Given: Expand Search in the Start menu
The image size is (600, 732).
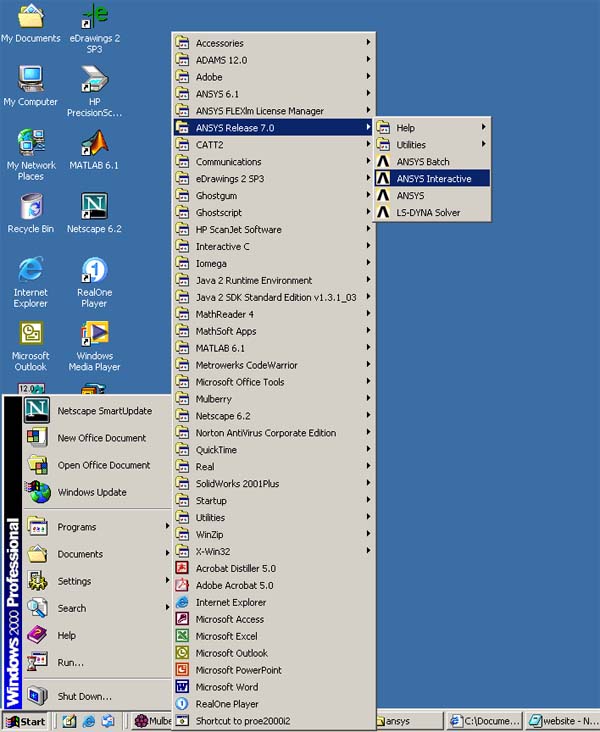Looking at the screenshot, I should point(97,608).
